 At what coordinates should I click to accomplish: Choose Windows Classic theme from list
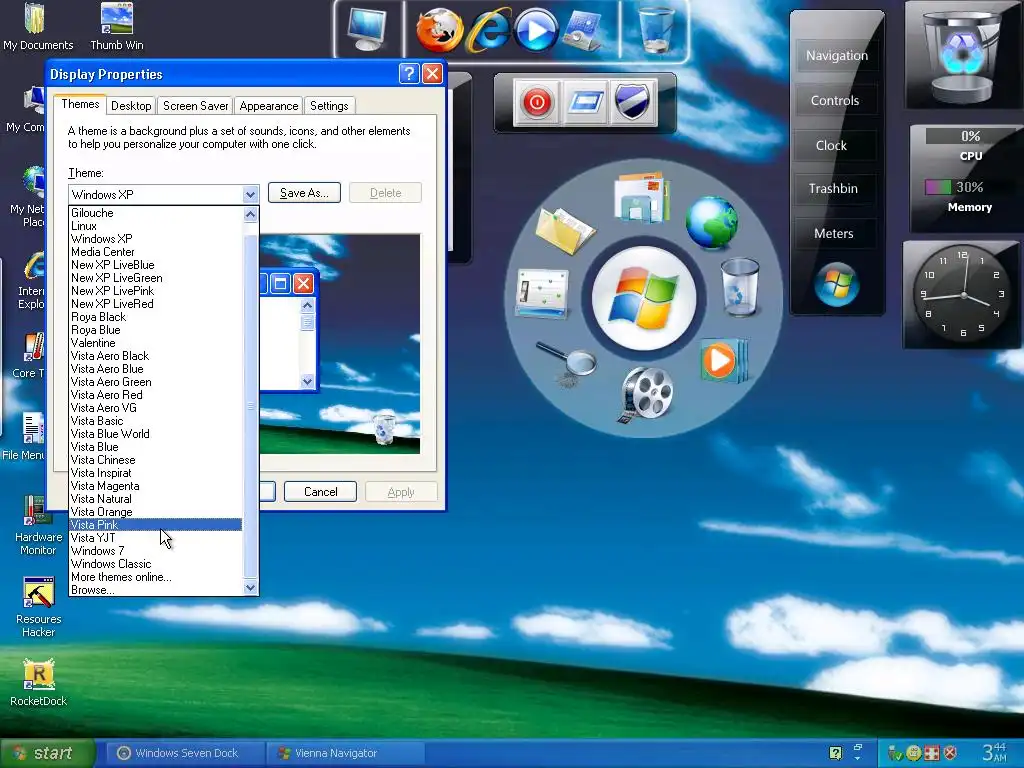[x=155, y=564]
